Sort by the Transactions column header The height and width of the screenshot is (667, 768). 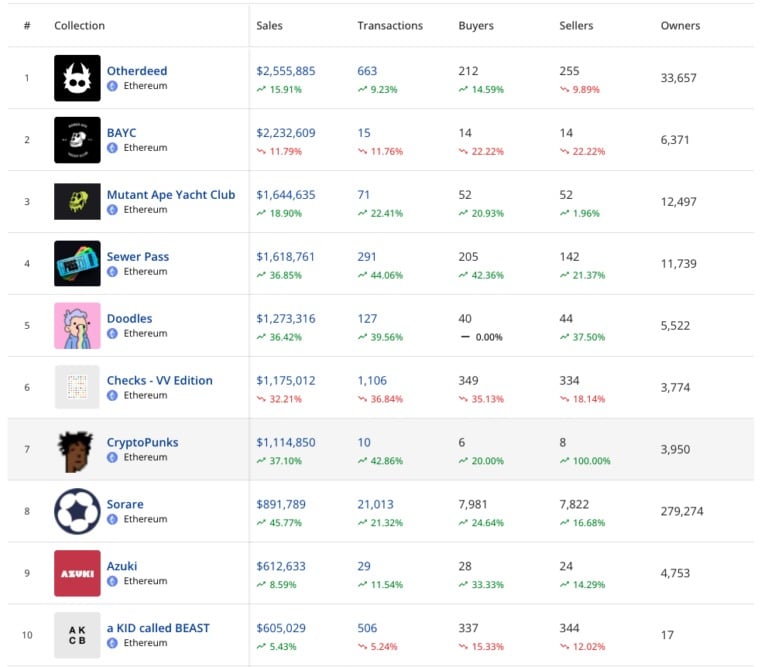[390, 26]
